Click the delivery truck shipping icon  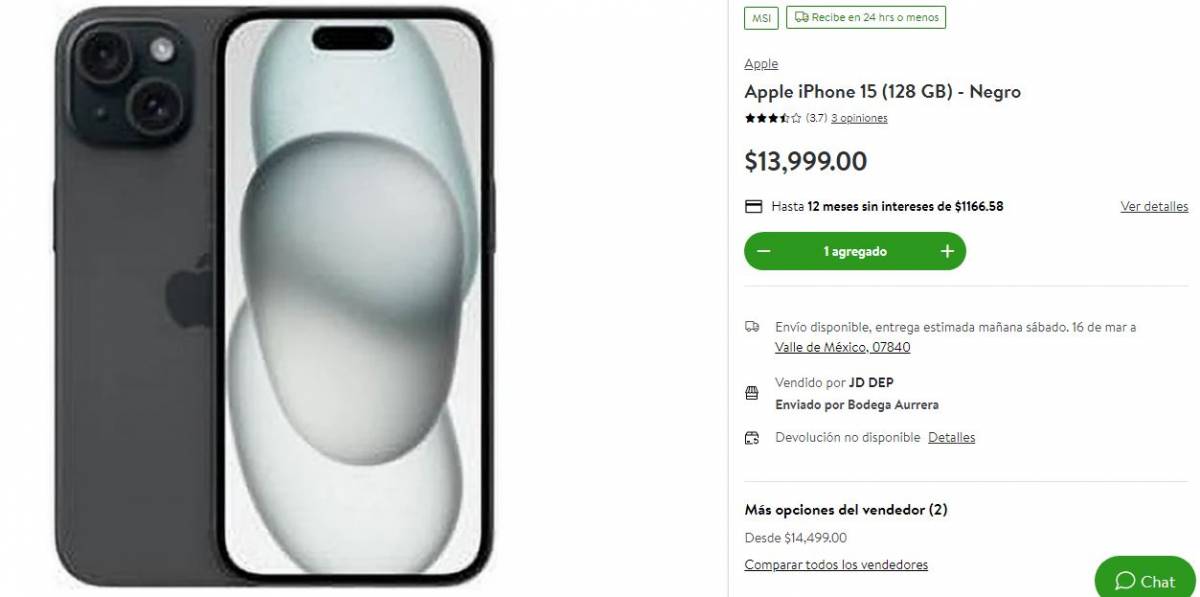point(752,327)
